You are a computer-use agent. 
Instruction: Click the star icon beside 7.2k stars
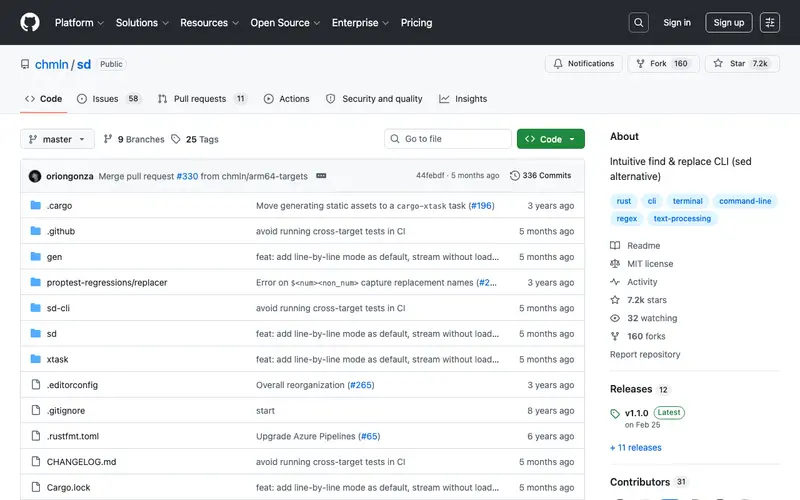click(615, 300)
